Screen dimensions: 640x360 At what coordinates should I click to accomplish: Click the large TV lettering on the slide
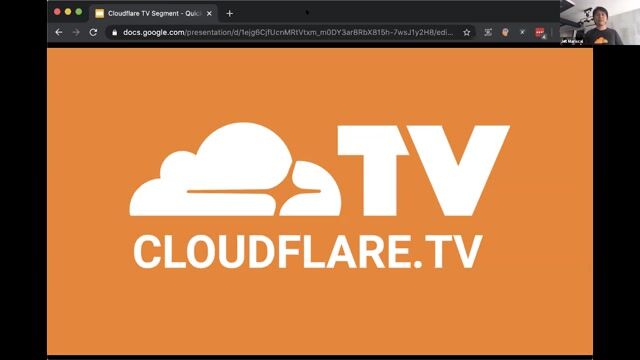[424, 171]
